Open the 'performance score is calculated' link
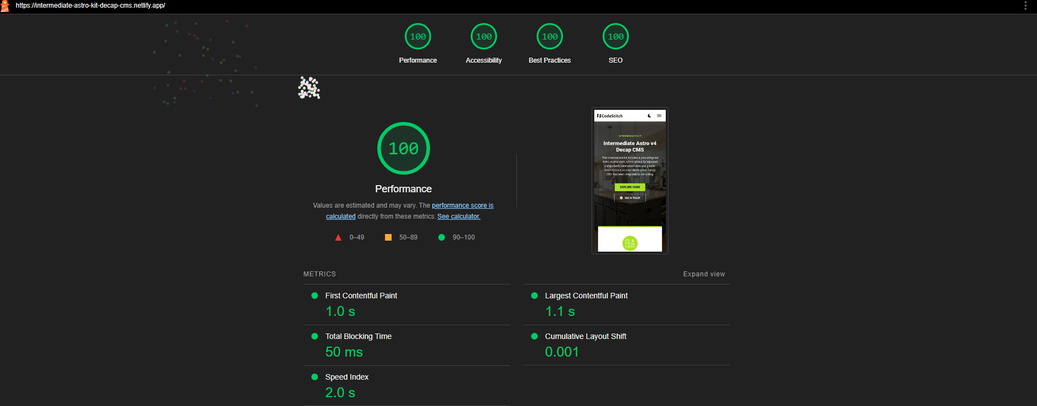 coord(462,205)
